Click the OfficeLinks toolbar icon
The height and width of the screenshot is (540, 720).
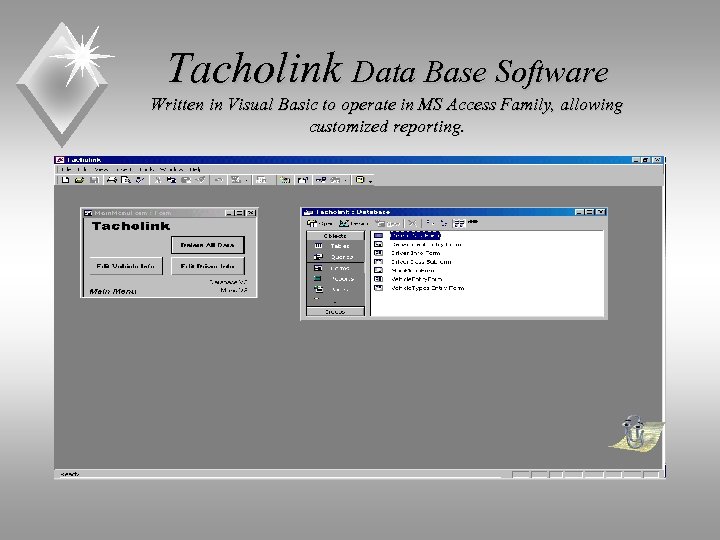tap(236, 180)
